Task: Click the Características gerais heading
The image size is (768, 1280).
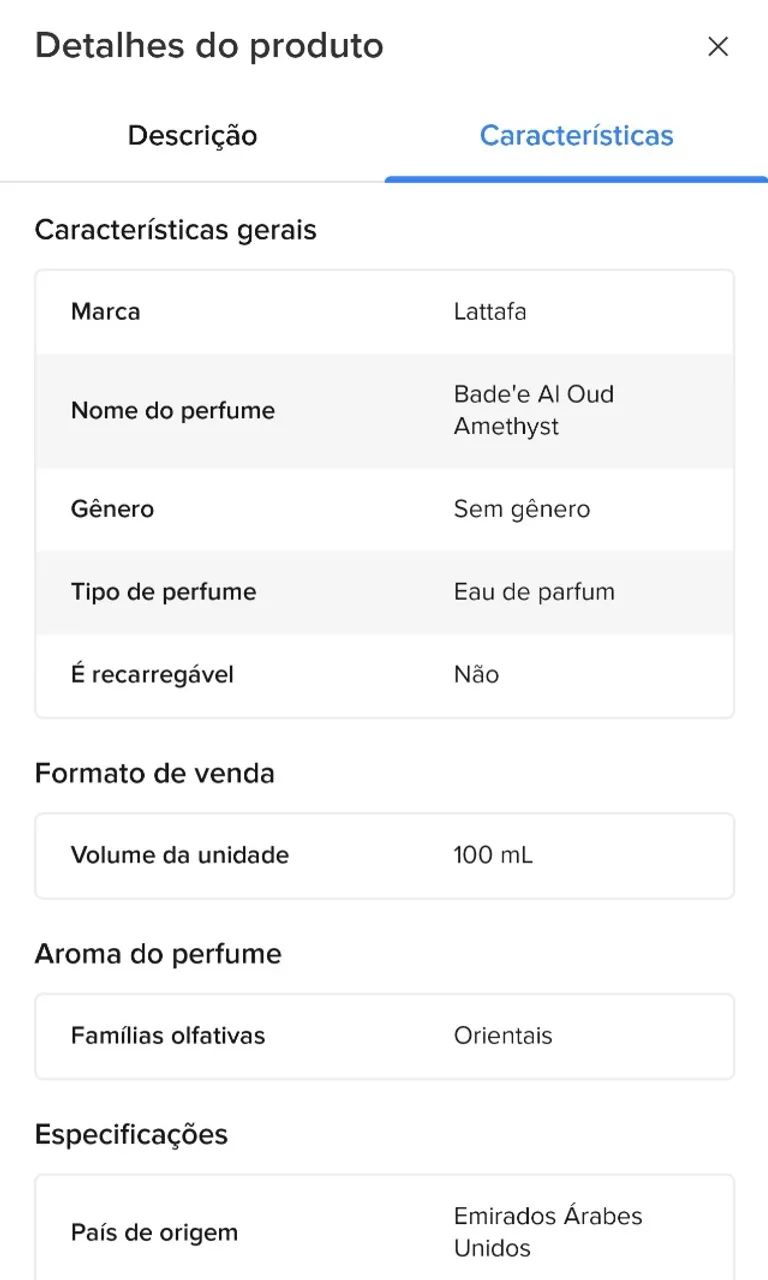Action: (x=175, y=229)
